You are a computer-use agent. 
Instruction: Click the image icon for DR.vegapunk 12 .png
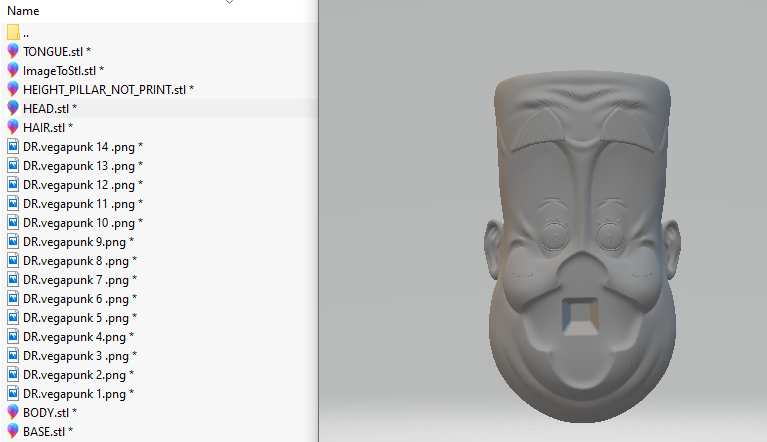tap(13, 184)
